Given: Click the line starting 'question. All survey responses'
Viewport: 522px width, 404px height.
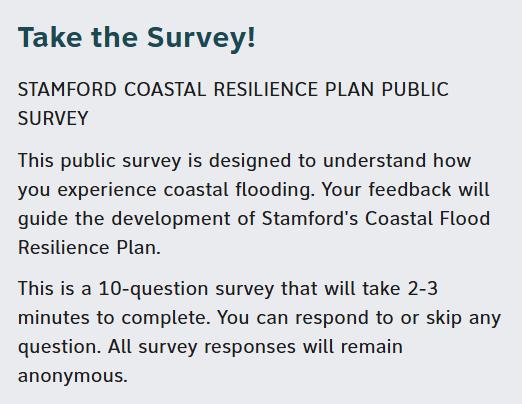Looking at the screenshot, I should coord(210,348).
